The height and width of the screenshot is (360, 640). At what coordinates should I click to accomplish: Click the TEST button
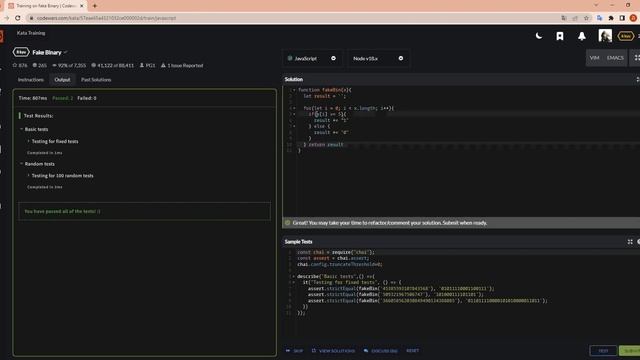click(x=603, y=351)
